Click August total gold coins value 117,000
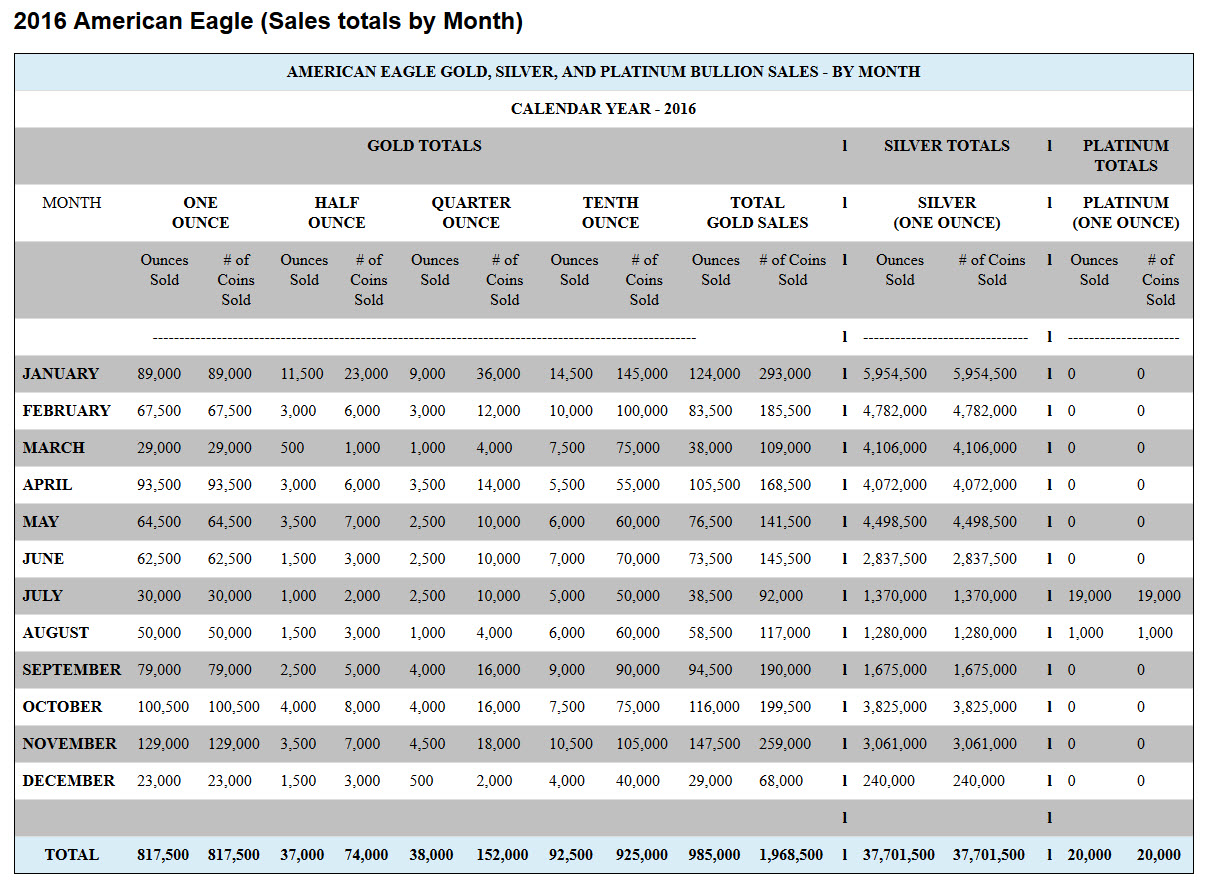This screenshot has width=1206, height=883. (x=785, y=633)
